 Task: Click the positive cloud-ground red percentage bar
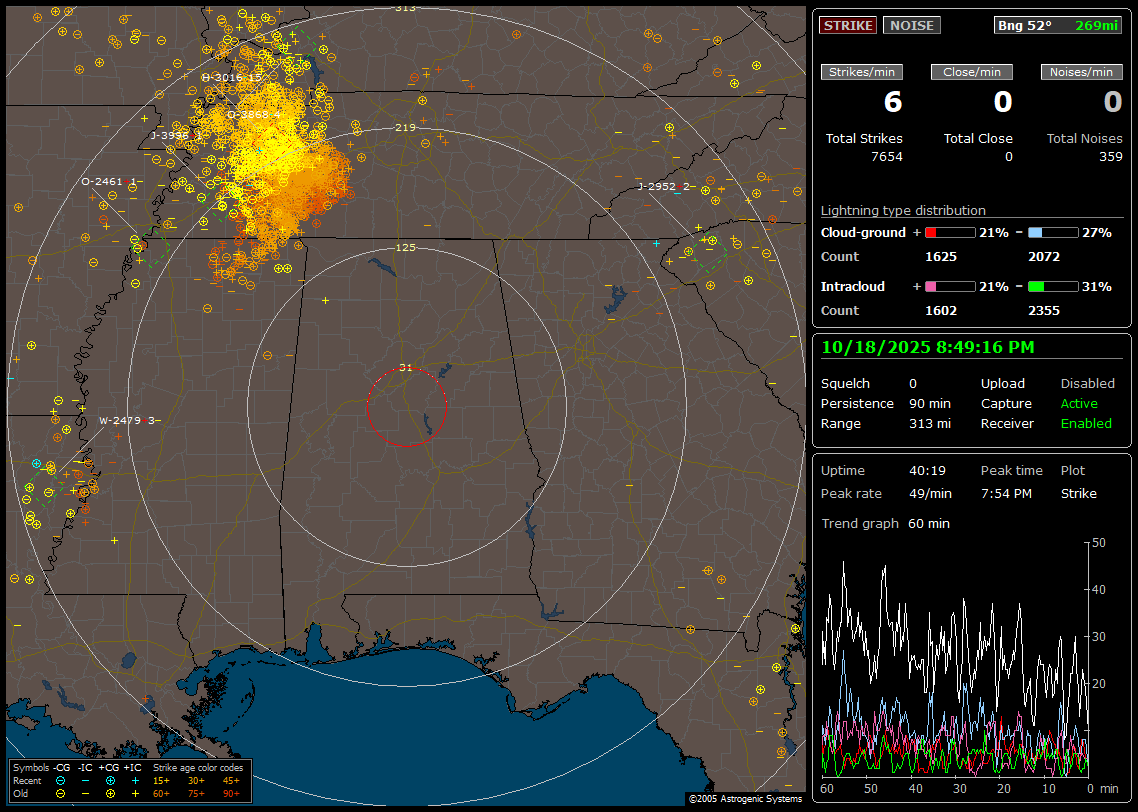pyautogui.click(x=949, y=232)
